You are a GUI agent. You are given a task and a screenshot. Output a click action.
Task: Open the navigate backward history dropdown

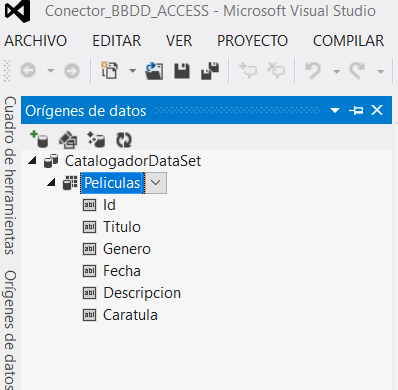tap(50, 71)
